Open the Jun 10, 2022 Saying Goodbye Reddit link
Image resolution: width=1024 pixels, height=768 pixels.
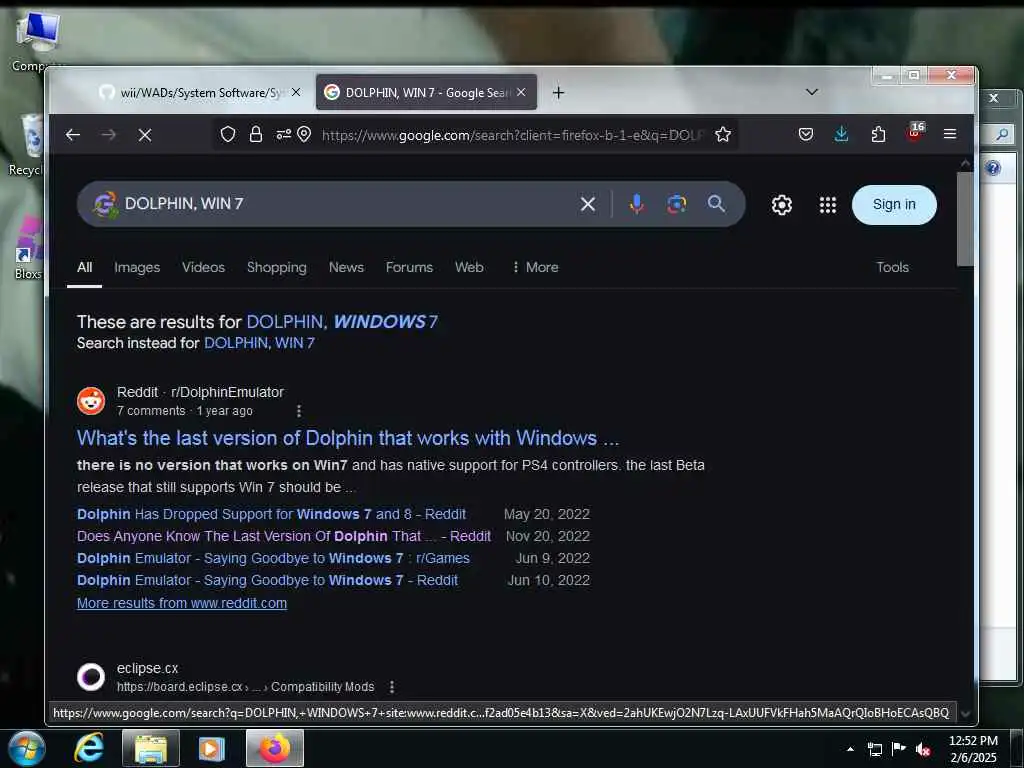tap(267, 580)
